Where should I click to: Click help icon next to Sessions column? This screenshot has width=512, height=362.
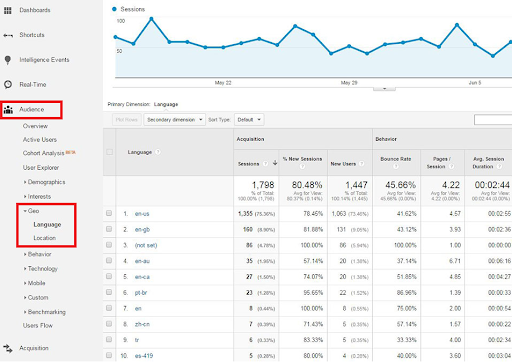pos(265,164)
